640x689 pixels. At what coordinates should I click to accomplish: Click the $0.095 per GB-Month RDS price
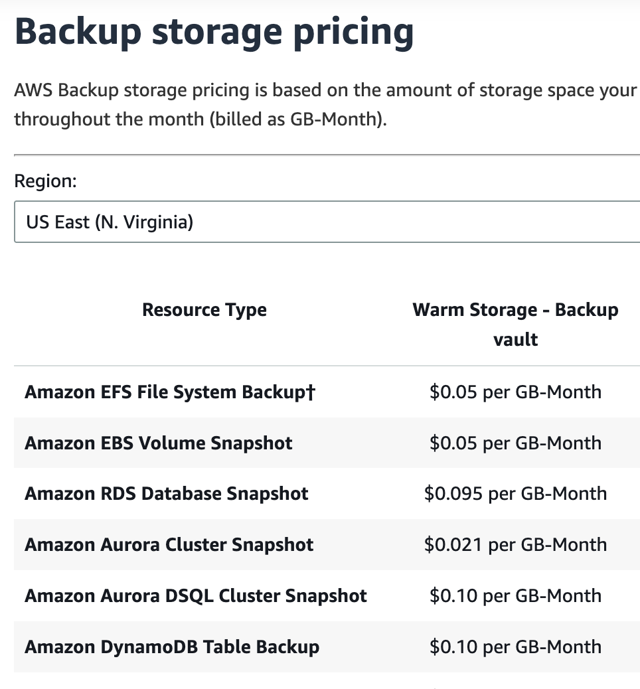click(515, 493)
